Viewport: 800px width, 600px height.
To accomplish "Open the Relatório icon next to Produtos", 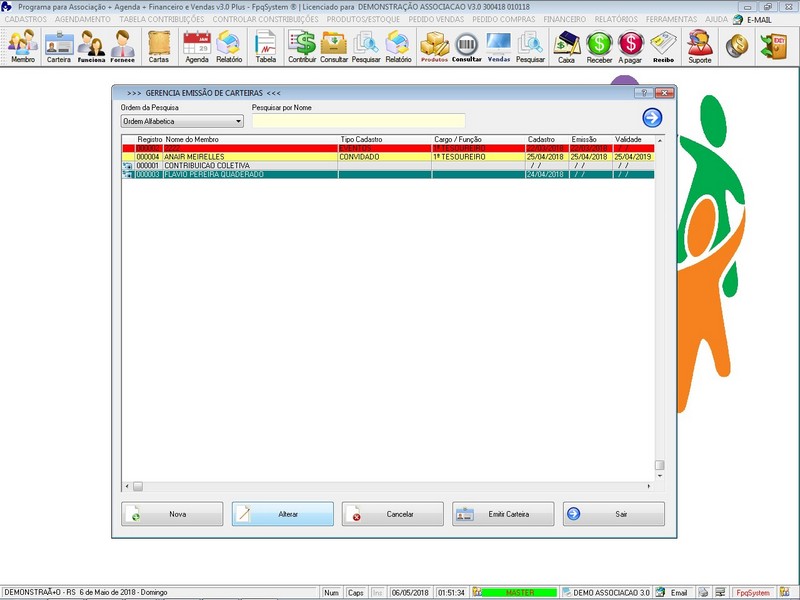I will (x=398, y=46).
